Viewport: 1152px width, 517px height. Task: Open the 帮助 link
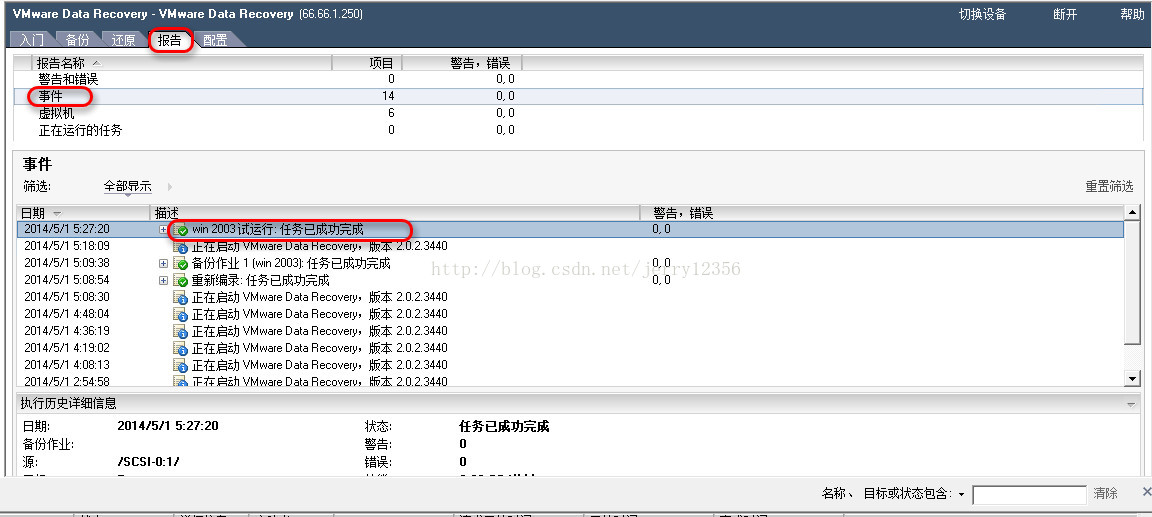(1132, 15)
